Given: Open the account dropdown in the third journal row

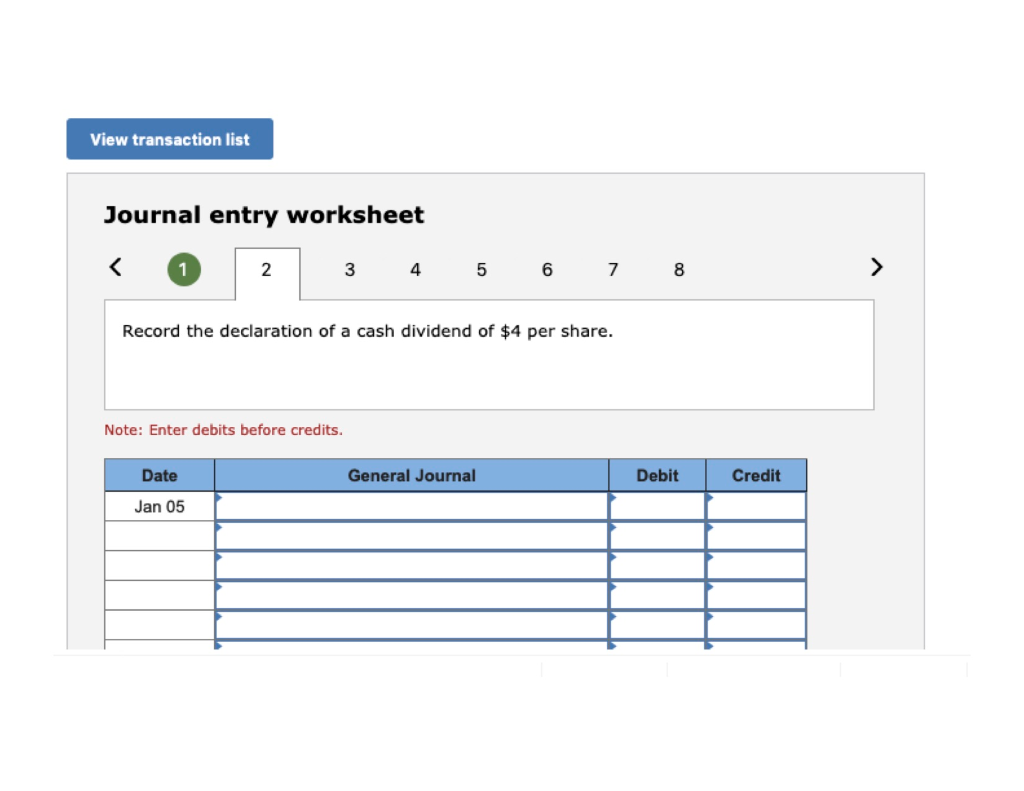Looking at the screenshot, I should click(218, 555).
